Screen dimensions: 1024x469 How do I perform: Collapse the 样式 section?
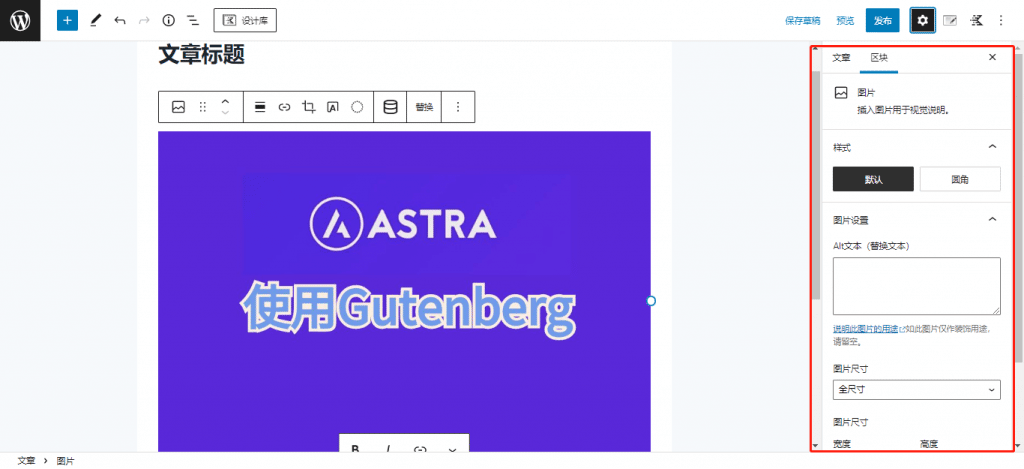[992, 147]
